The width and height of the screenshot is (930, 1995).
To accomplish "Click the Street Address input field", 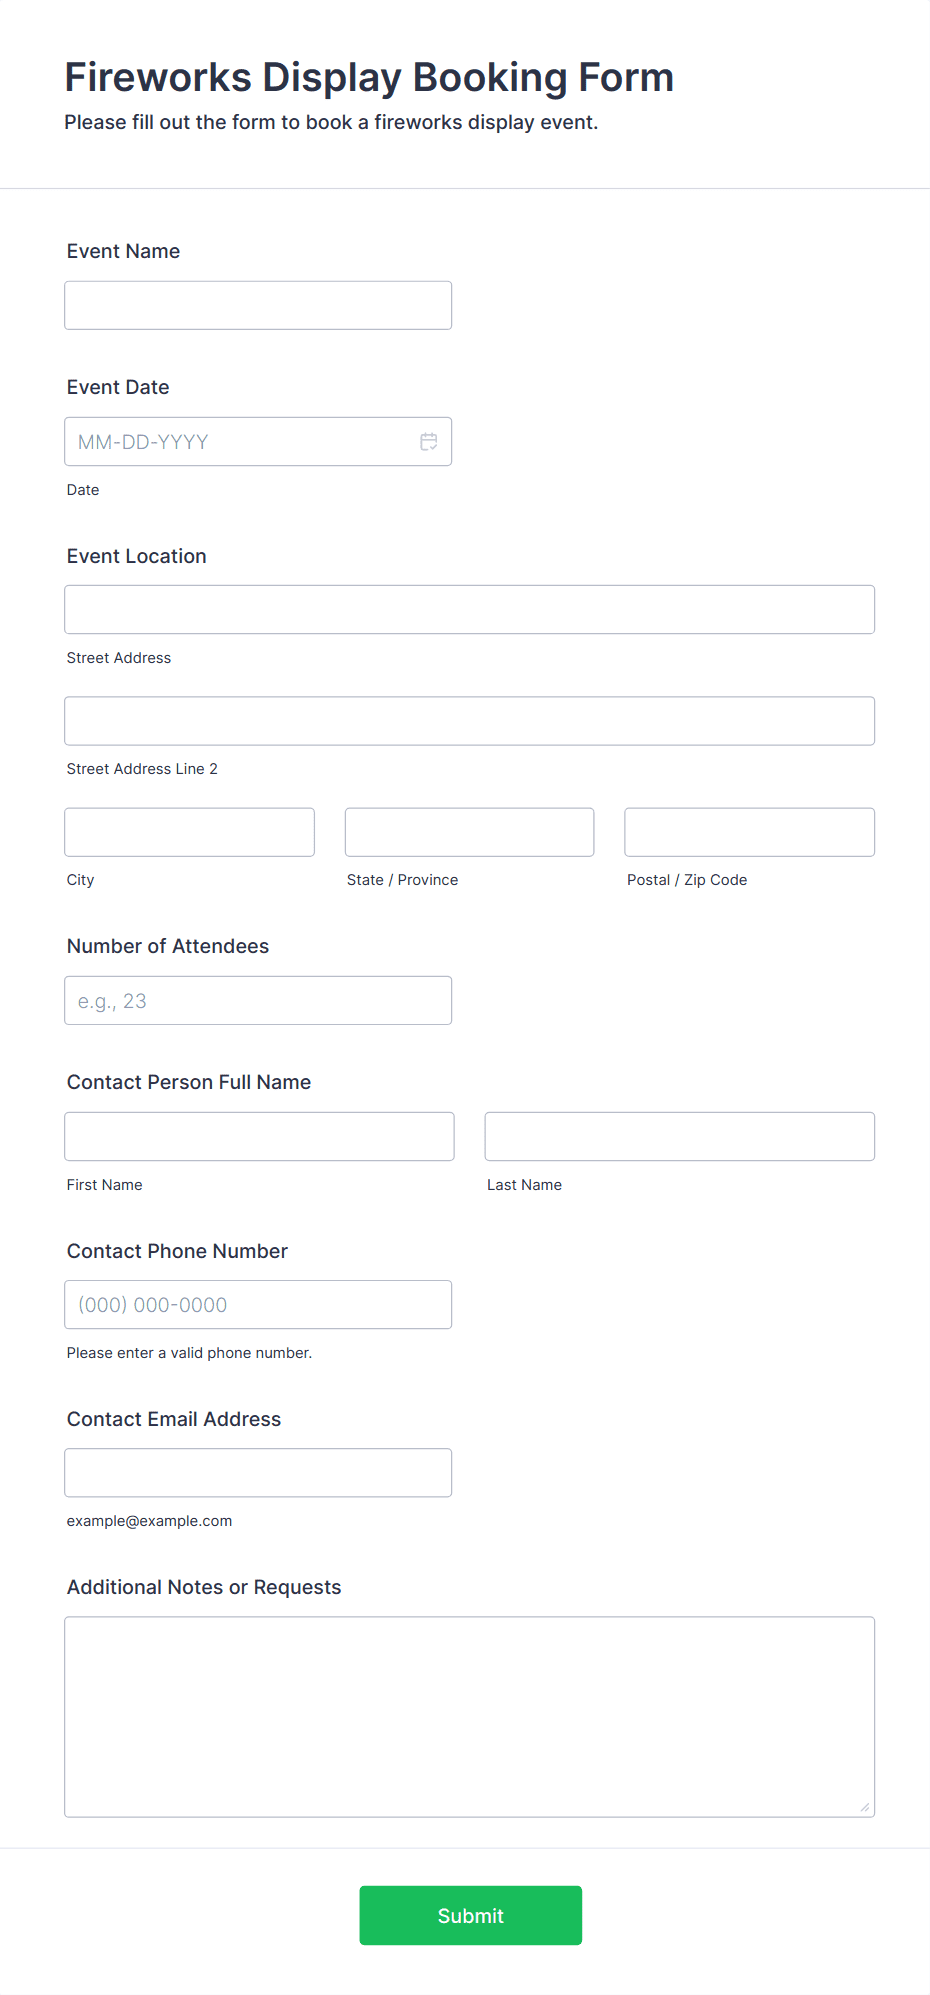I will [x=469, y=610].
